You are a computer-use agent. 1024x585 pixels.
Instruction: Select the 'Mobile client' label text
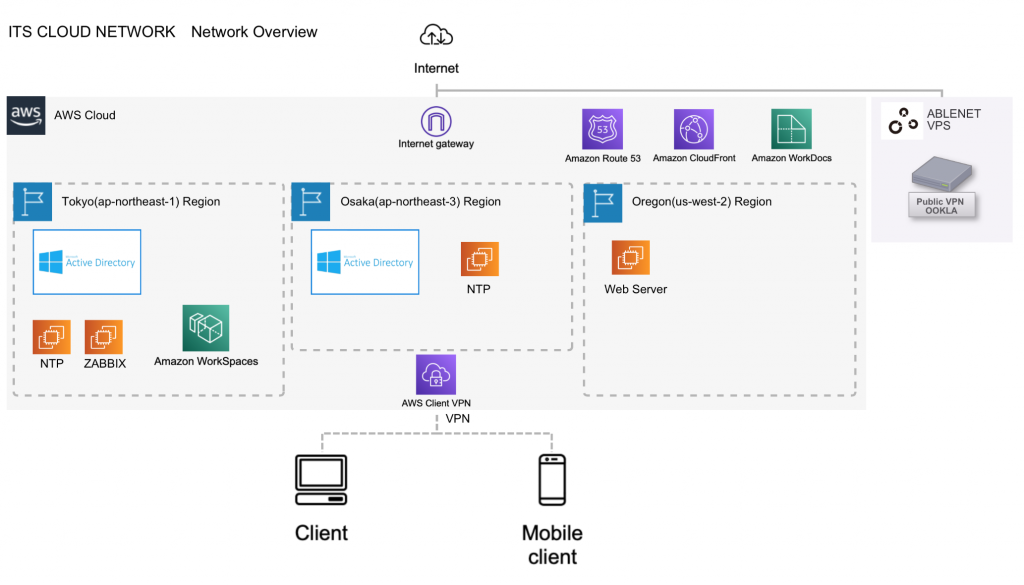552,545
